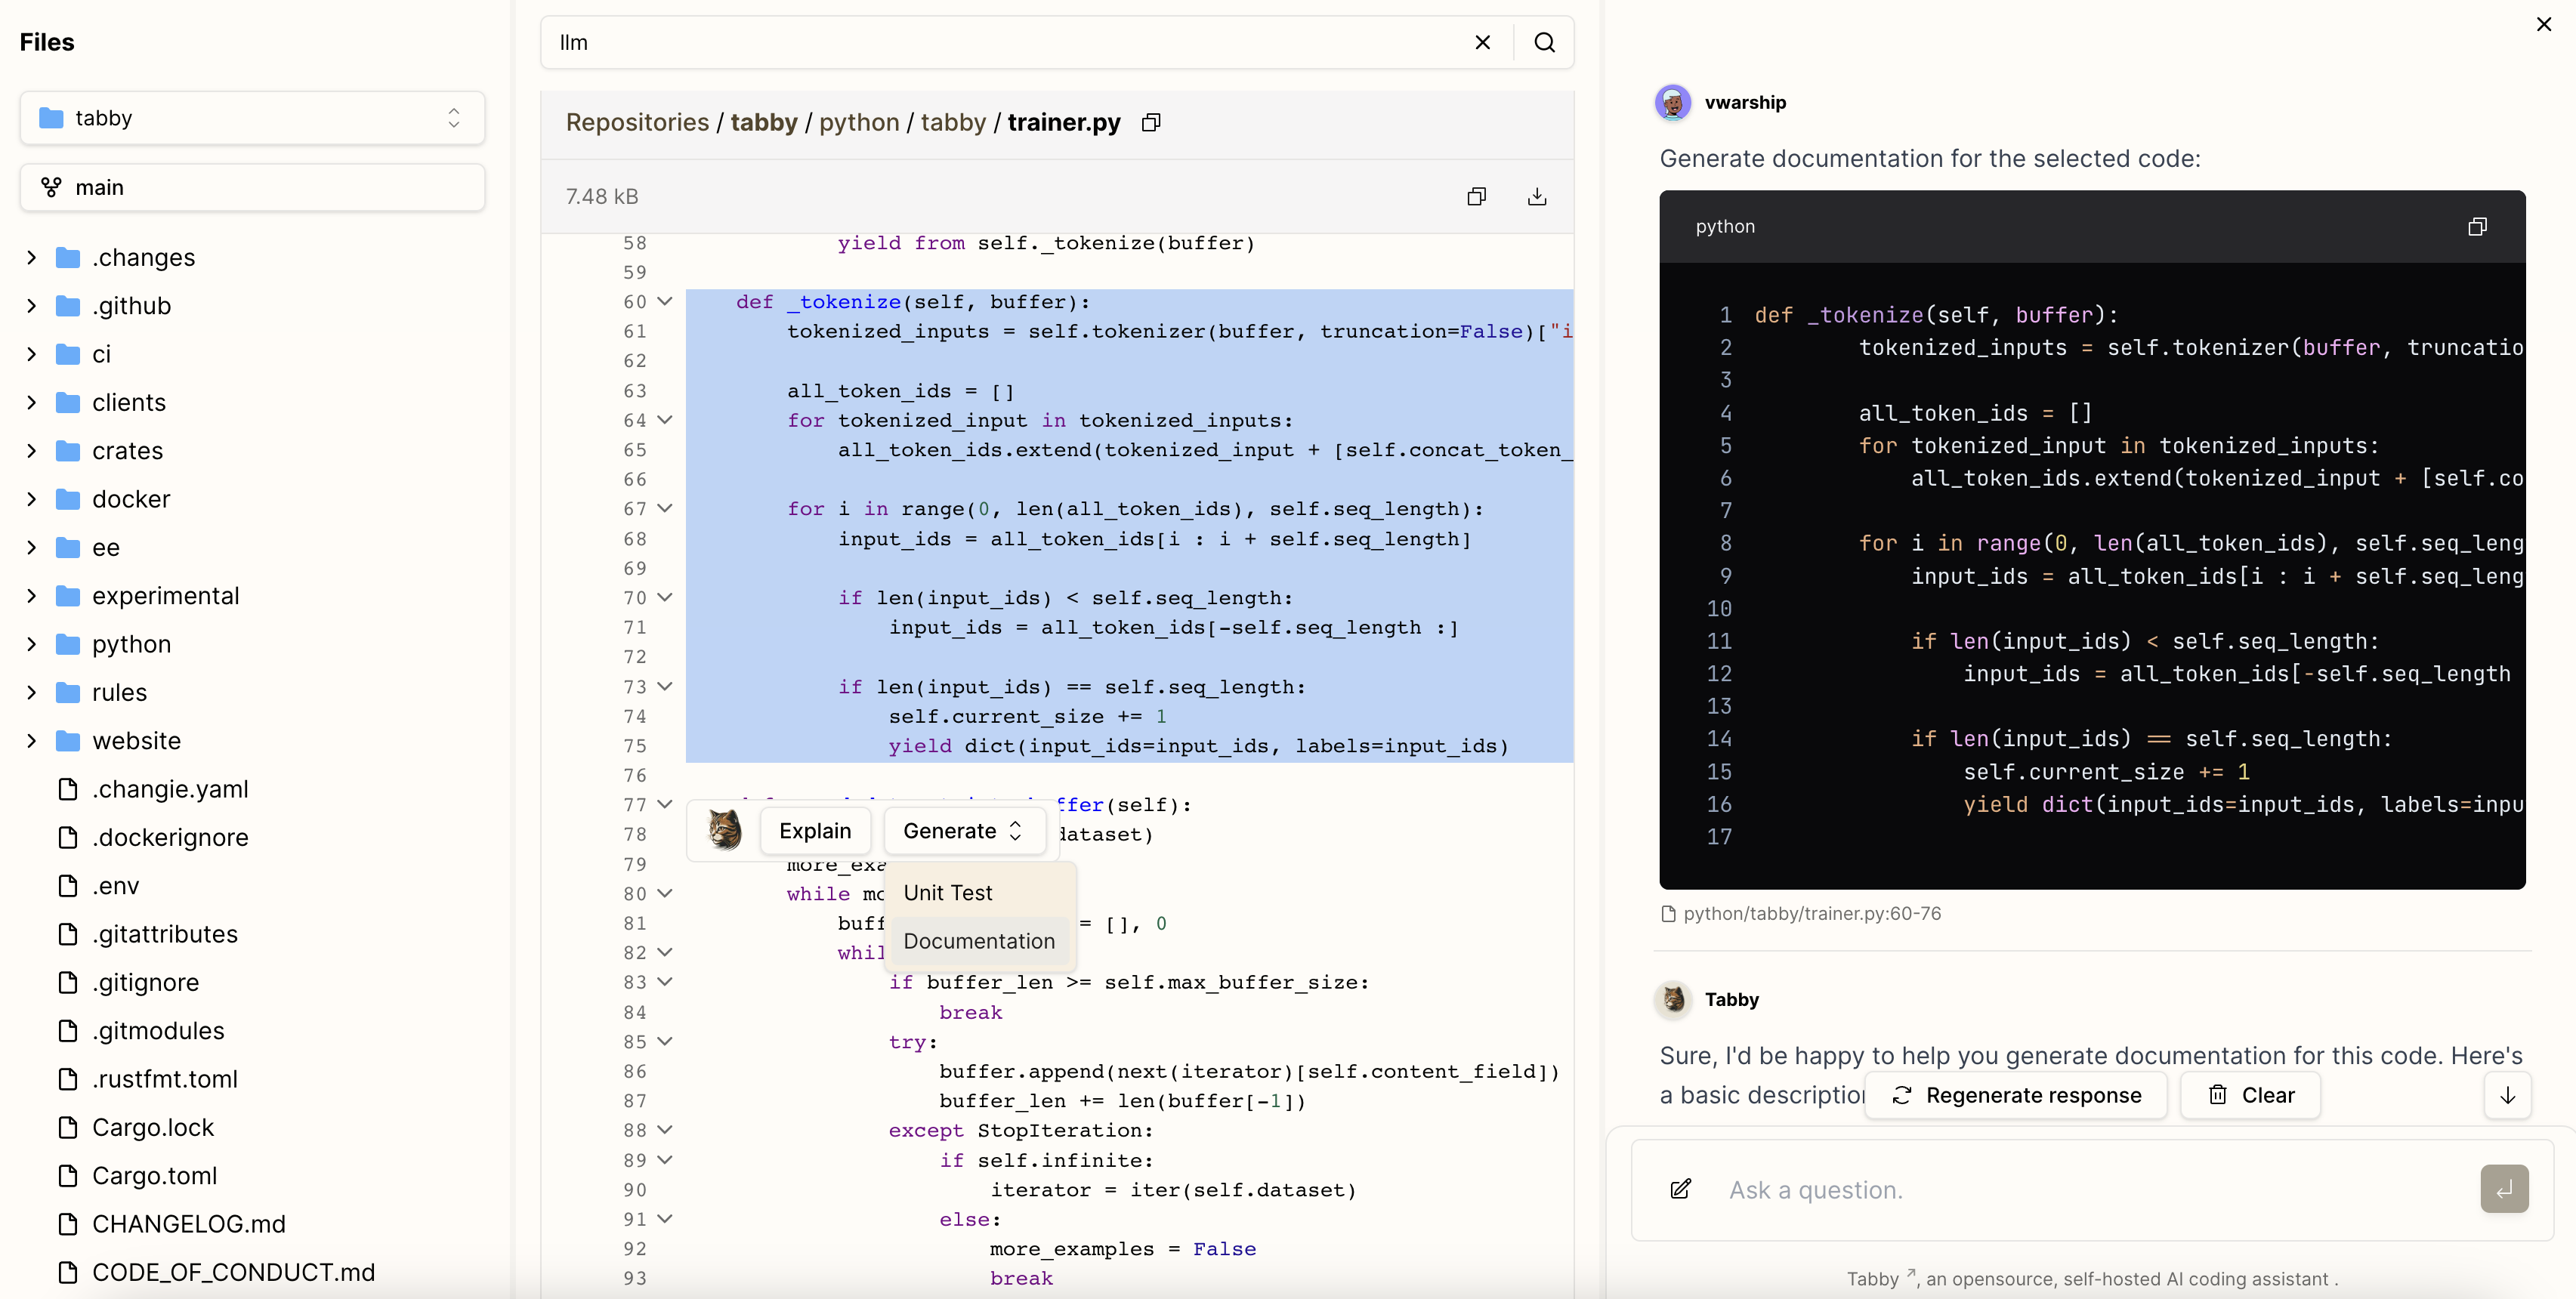Expand the python folder in file tree

(x=32, y=644)
